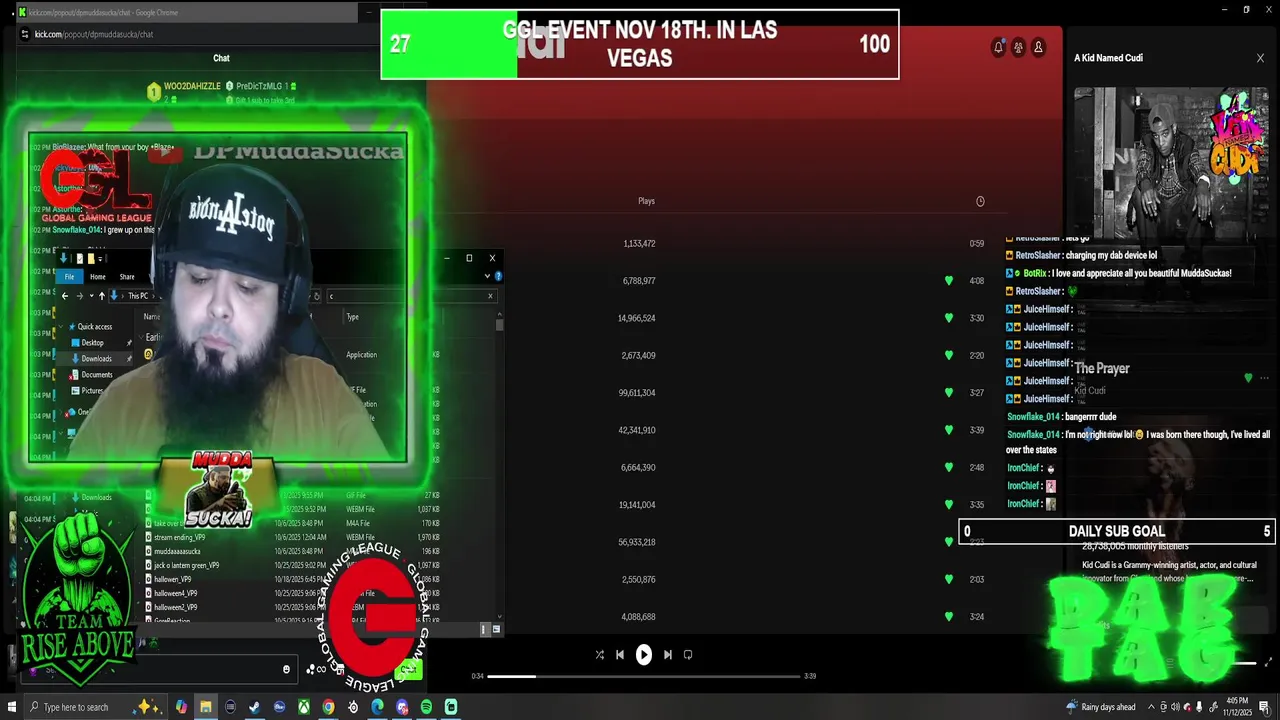1280x720 pixels.
Task: Open the Share tab in File Explorer
Action: [127, 277]
